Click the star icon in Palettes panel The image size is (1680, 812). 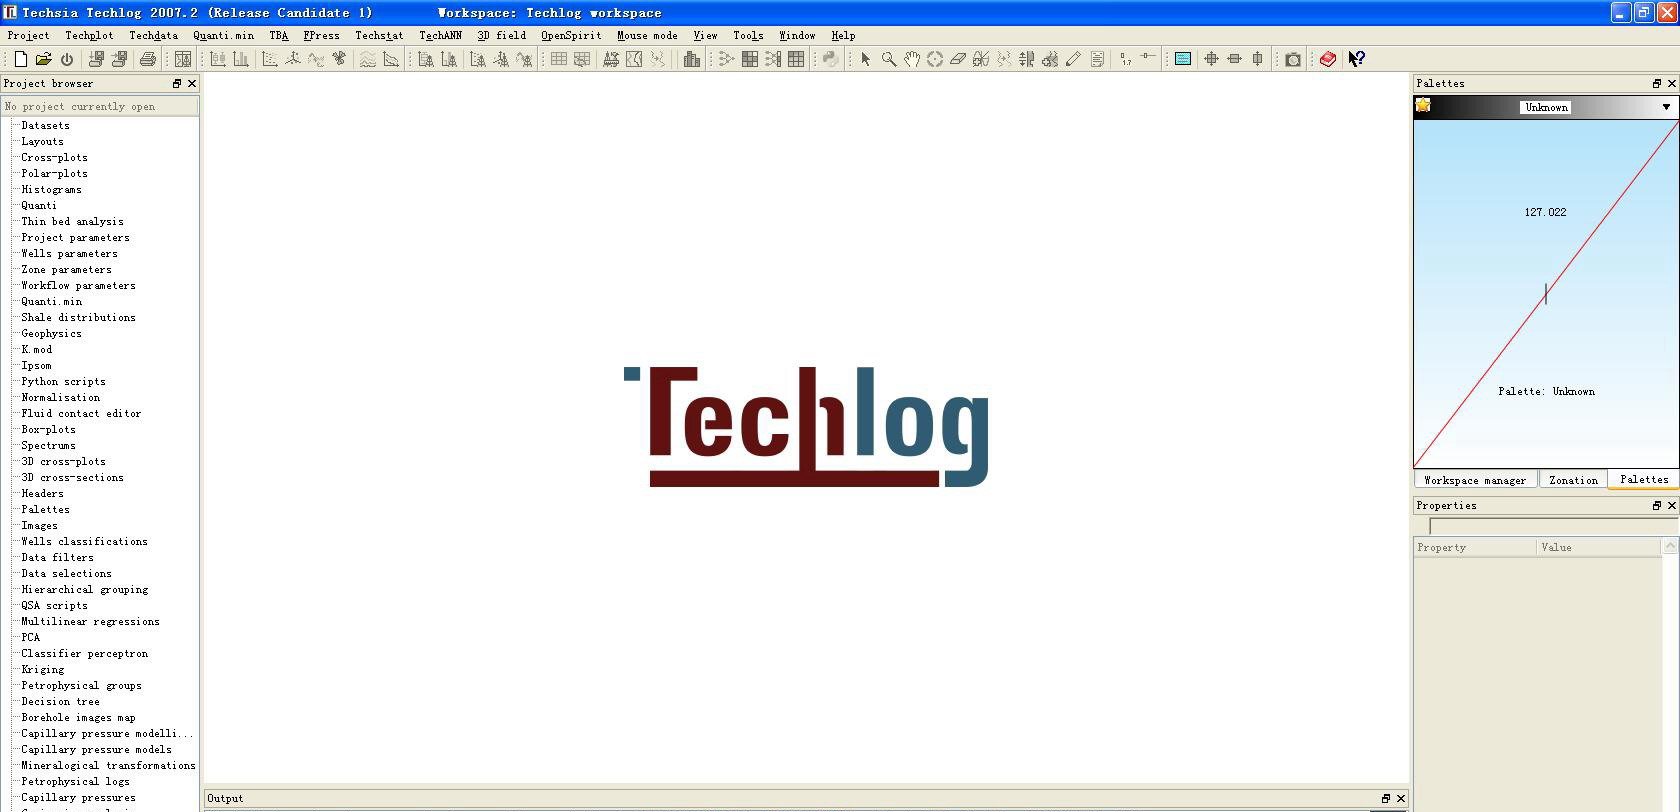tap(1423, 105)
